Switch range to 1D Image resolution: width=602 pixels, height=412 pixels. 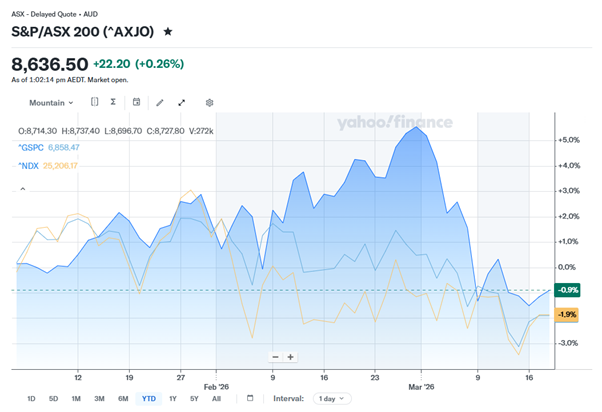pyautogui.click(x=31, y=399)
